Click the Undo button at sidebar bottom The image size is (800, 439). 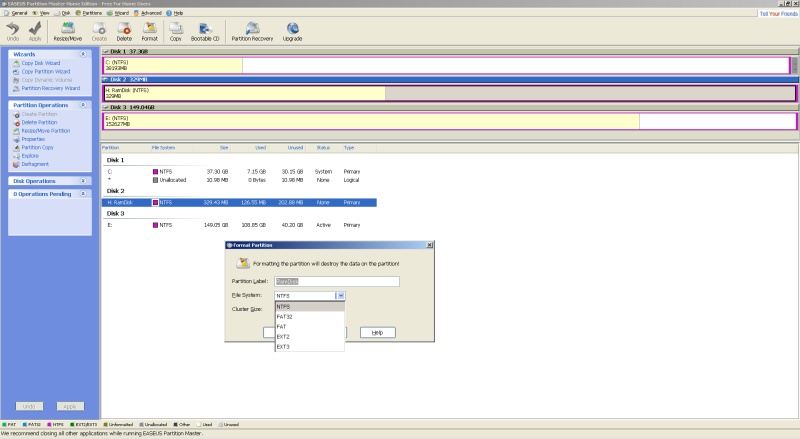click(29, 406)
